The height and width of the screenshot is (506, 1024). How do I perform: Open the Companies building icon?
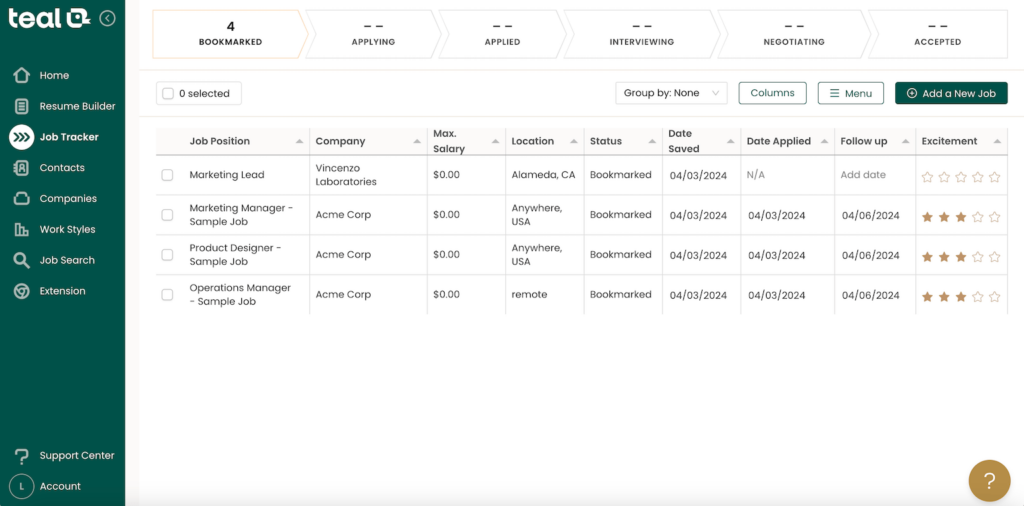pos(21,199)
